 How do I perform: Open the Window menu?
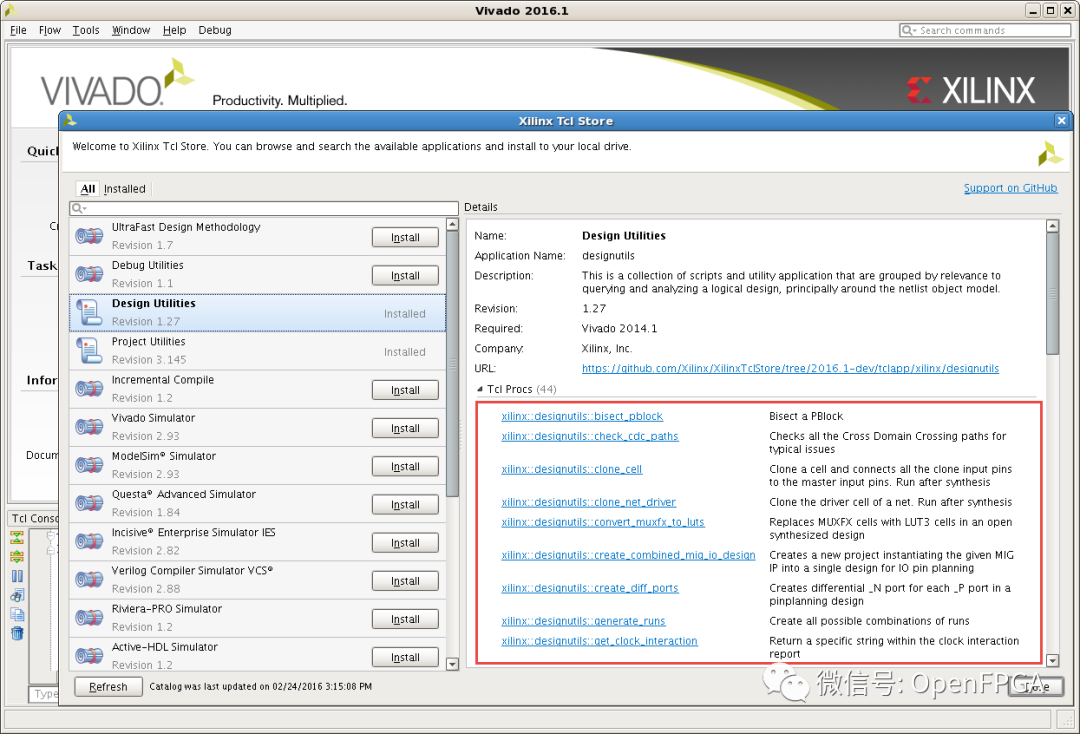tap(131, 30)
